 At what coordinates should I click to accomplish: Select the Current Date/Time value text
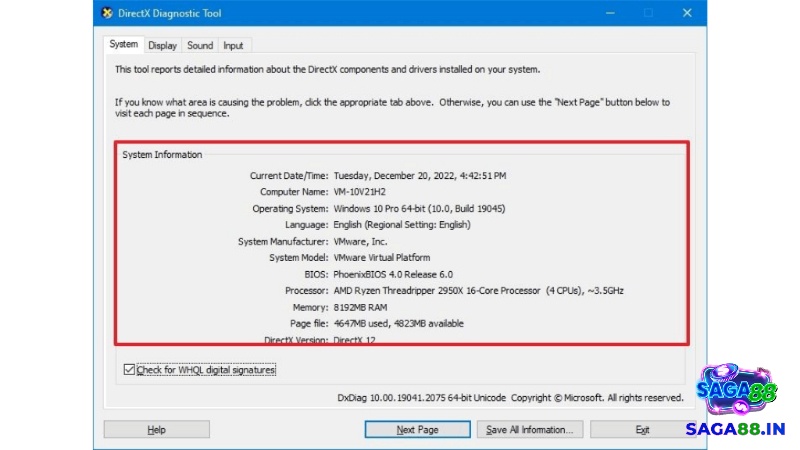point(420,176)
